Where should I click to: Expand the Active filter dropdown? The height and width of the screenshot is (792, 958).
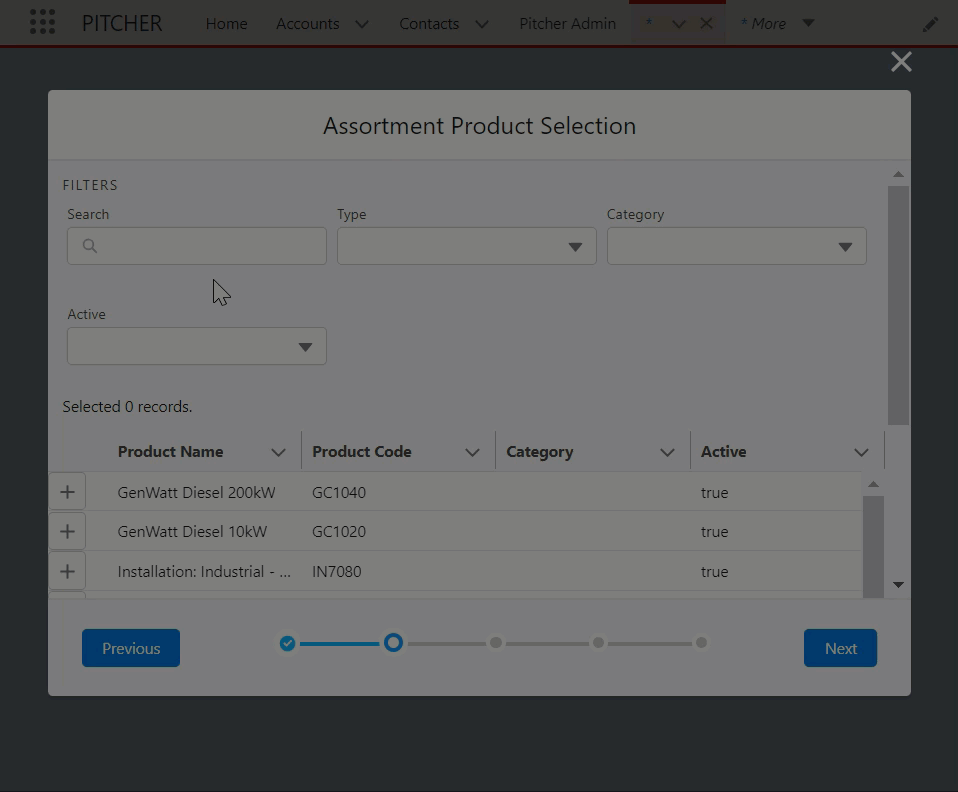[x=196, y=347]
